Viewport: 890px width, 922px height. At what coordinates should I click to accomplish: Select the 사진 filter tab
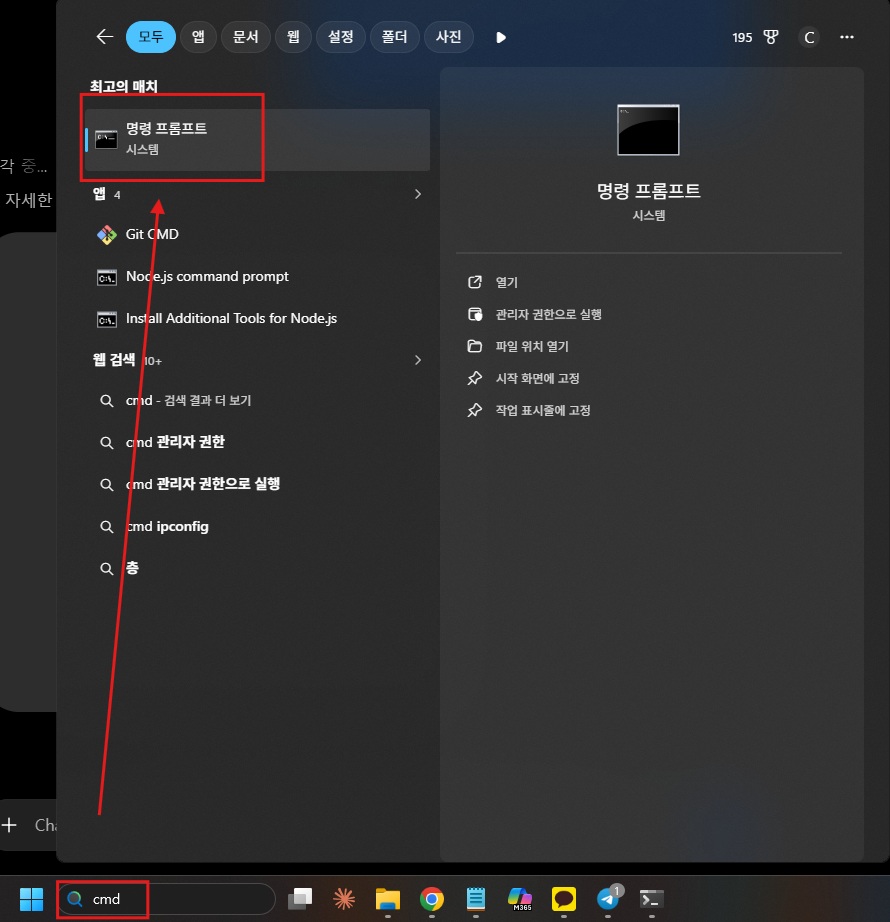[449, 37]
